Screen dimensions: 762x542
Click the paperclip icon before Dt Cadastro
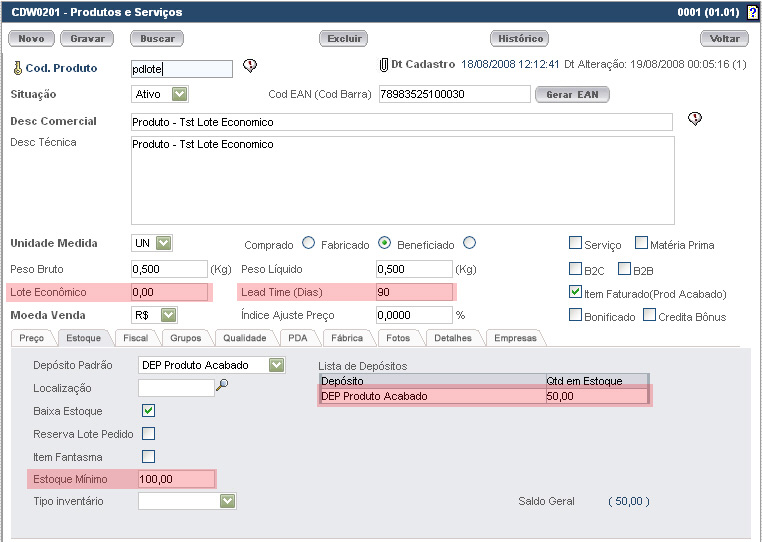click(383, 65)
